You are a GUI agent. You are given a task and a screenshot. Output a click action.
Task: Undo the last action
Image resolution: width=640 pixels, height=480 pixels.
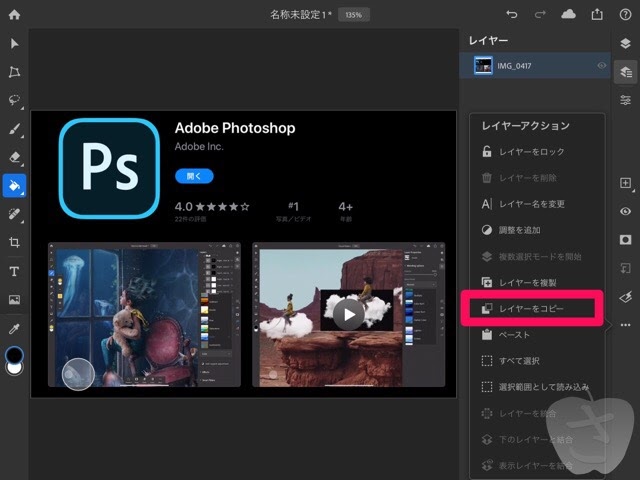click(x=512, y=15)
